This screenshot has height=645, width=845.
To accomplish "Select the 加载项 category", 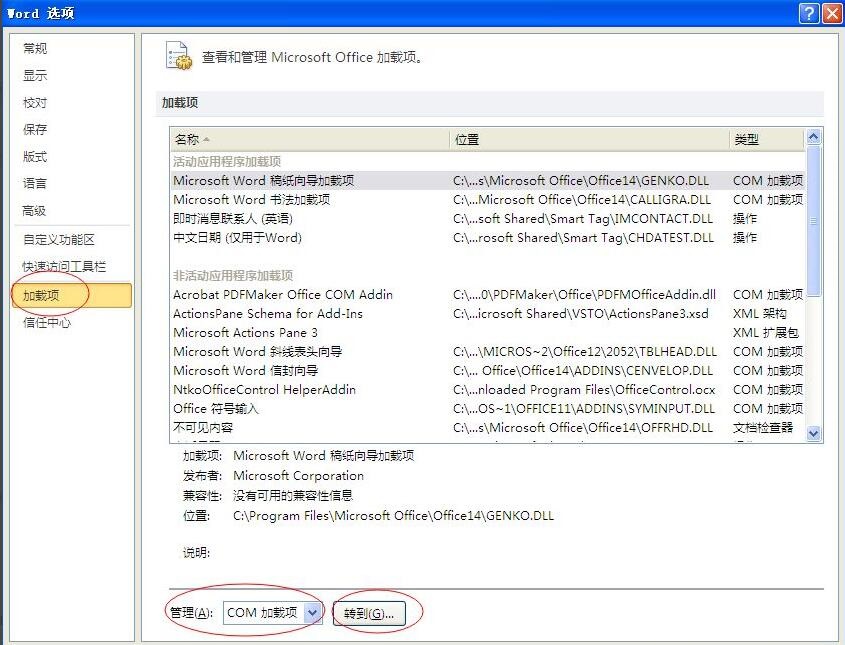I will point(72,295).
